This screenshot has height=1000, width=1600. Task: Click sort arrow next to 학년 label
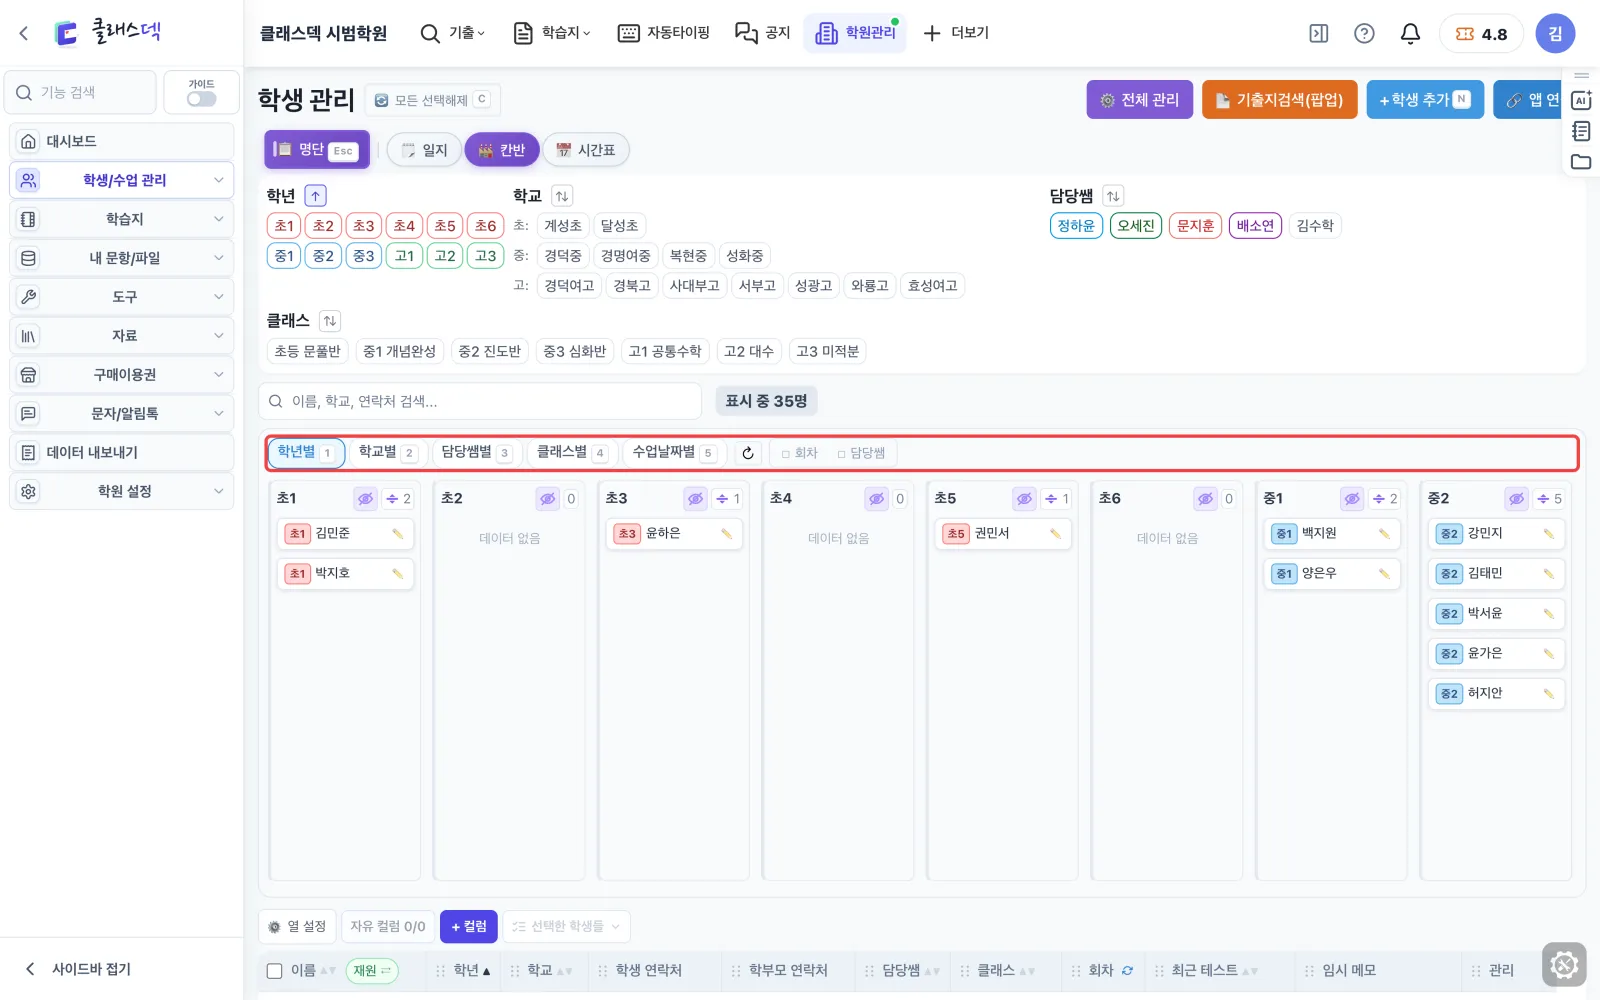point(315,196)
